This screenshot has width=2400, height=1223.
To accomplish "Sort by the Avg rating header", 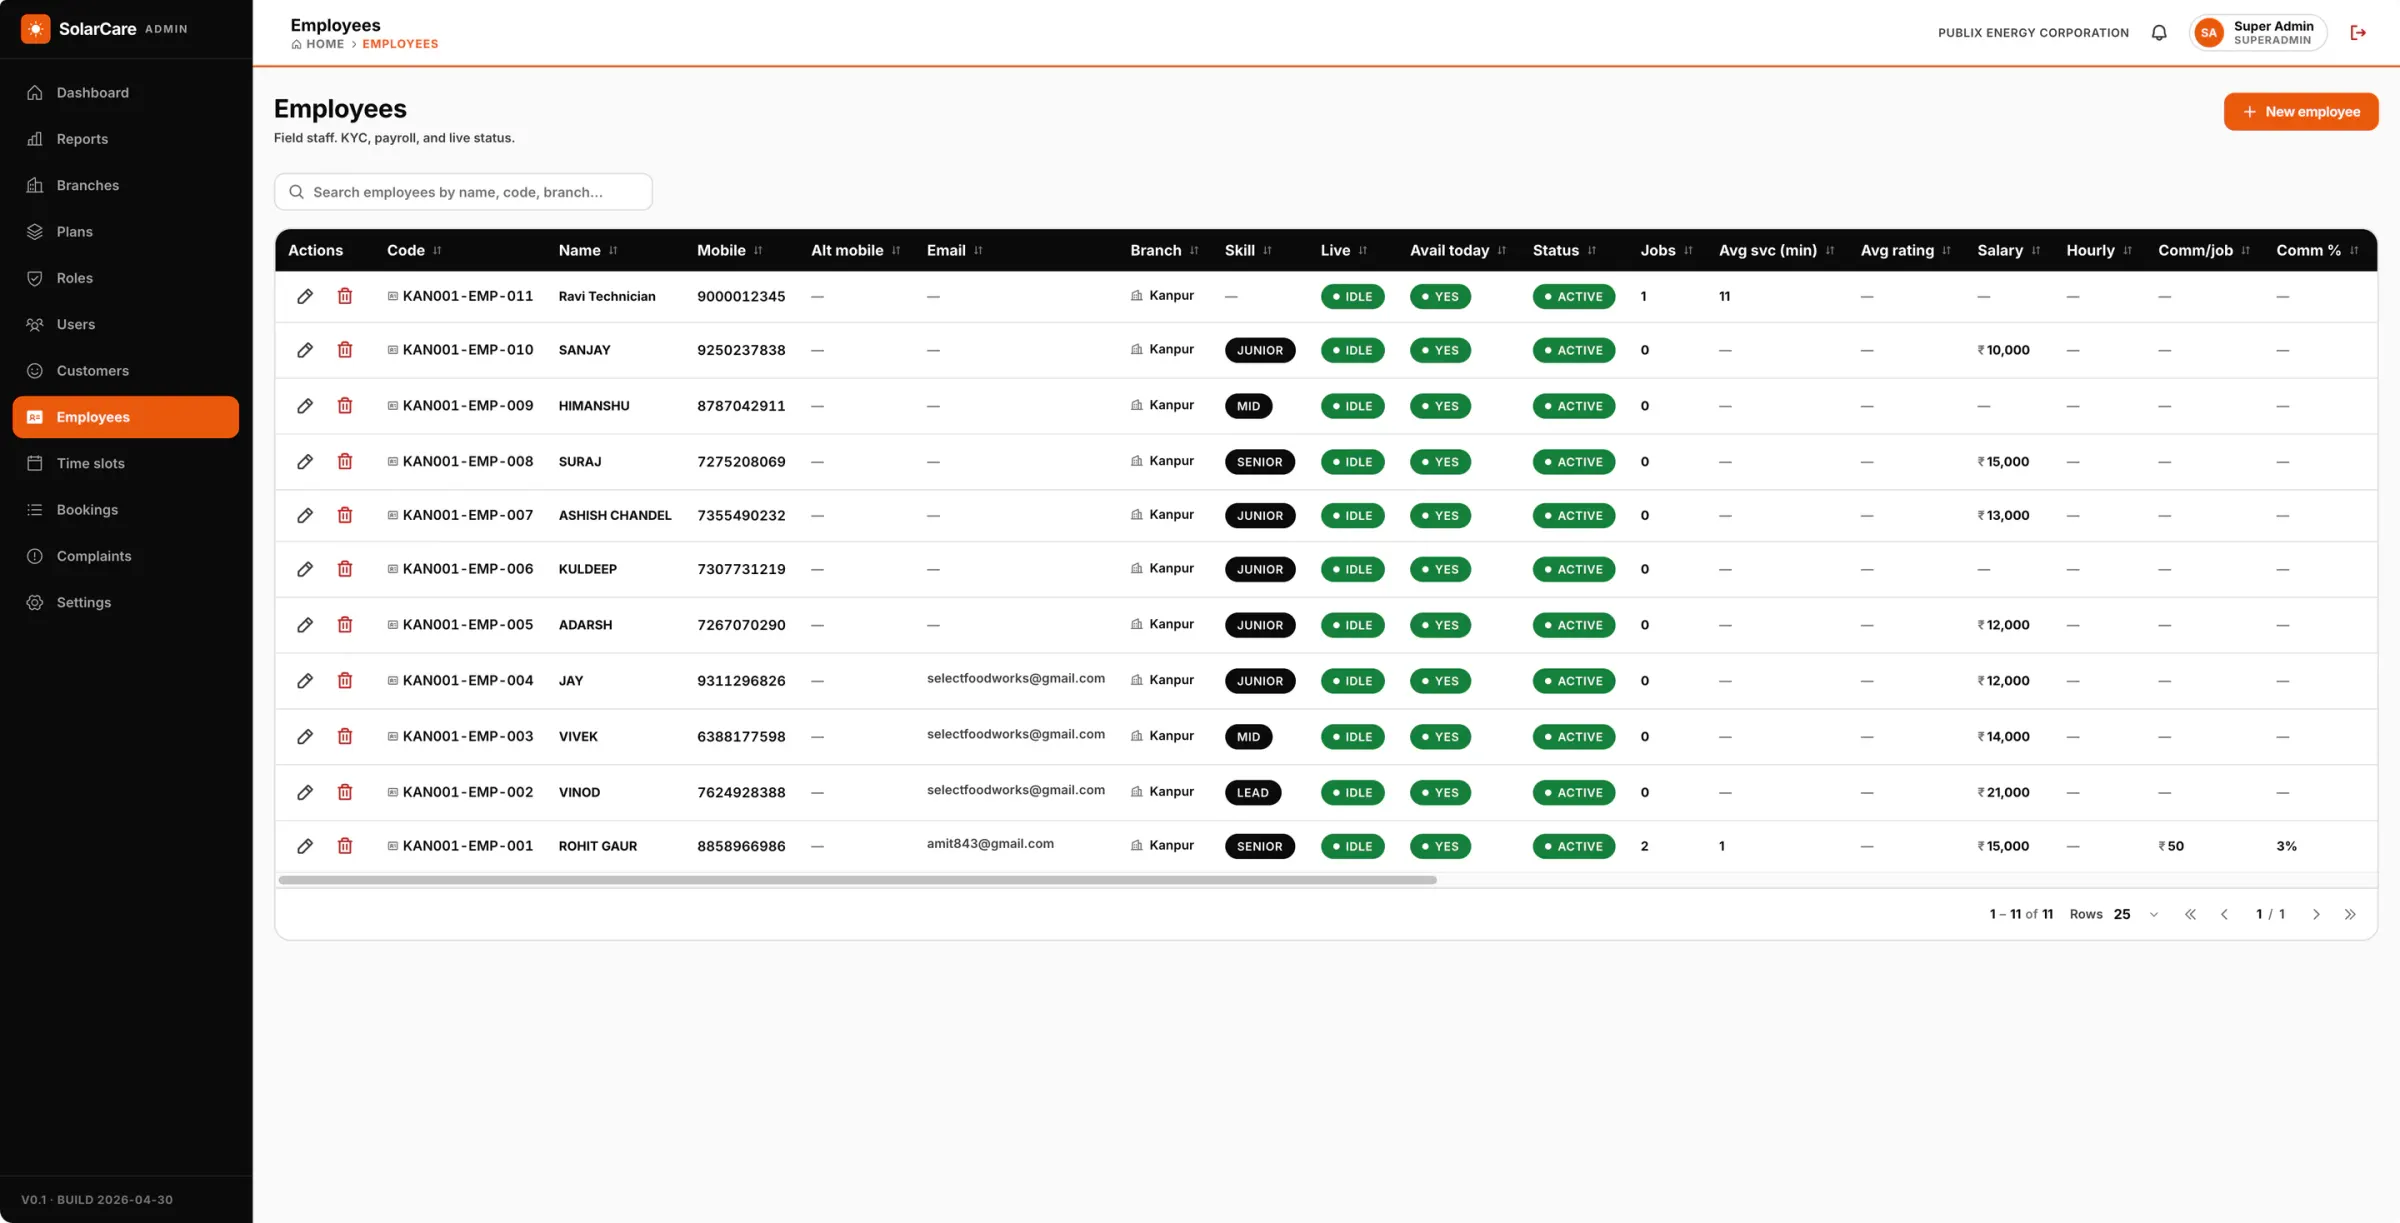I will [1905, 250].
